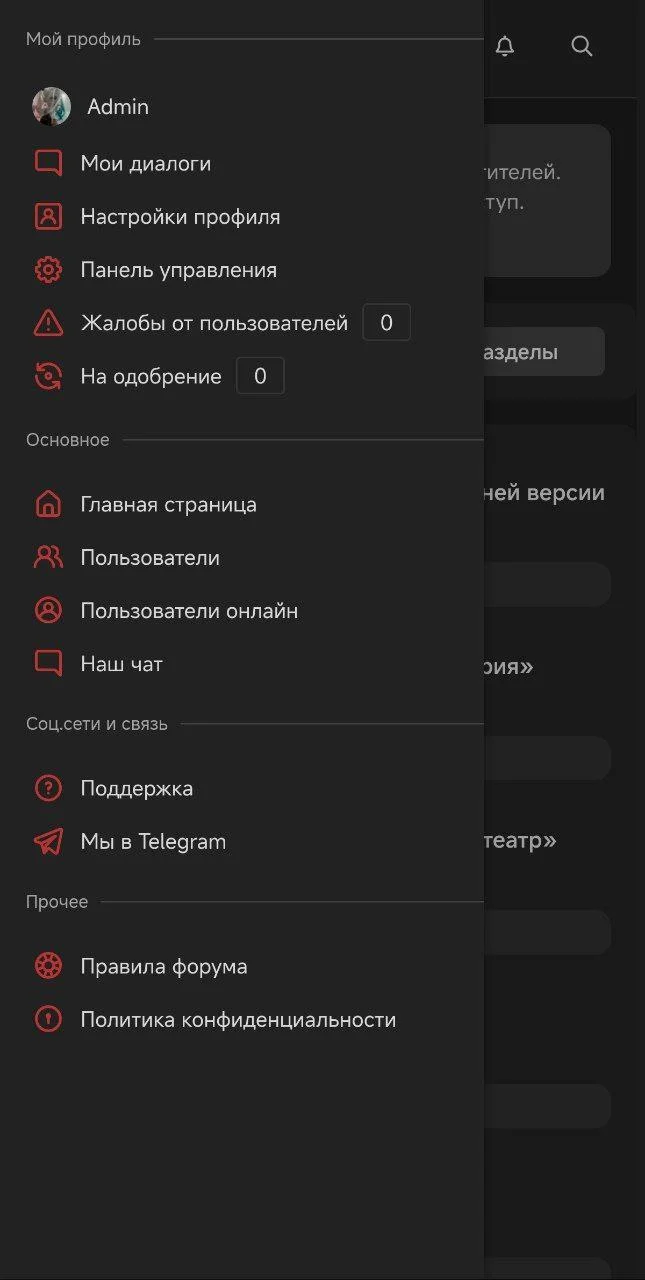Screen dimensions: 645x1280
Task: Open Настройки профиля menu item
Action: (x=180, y=217)
